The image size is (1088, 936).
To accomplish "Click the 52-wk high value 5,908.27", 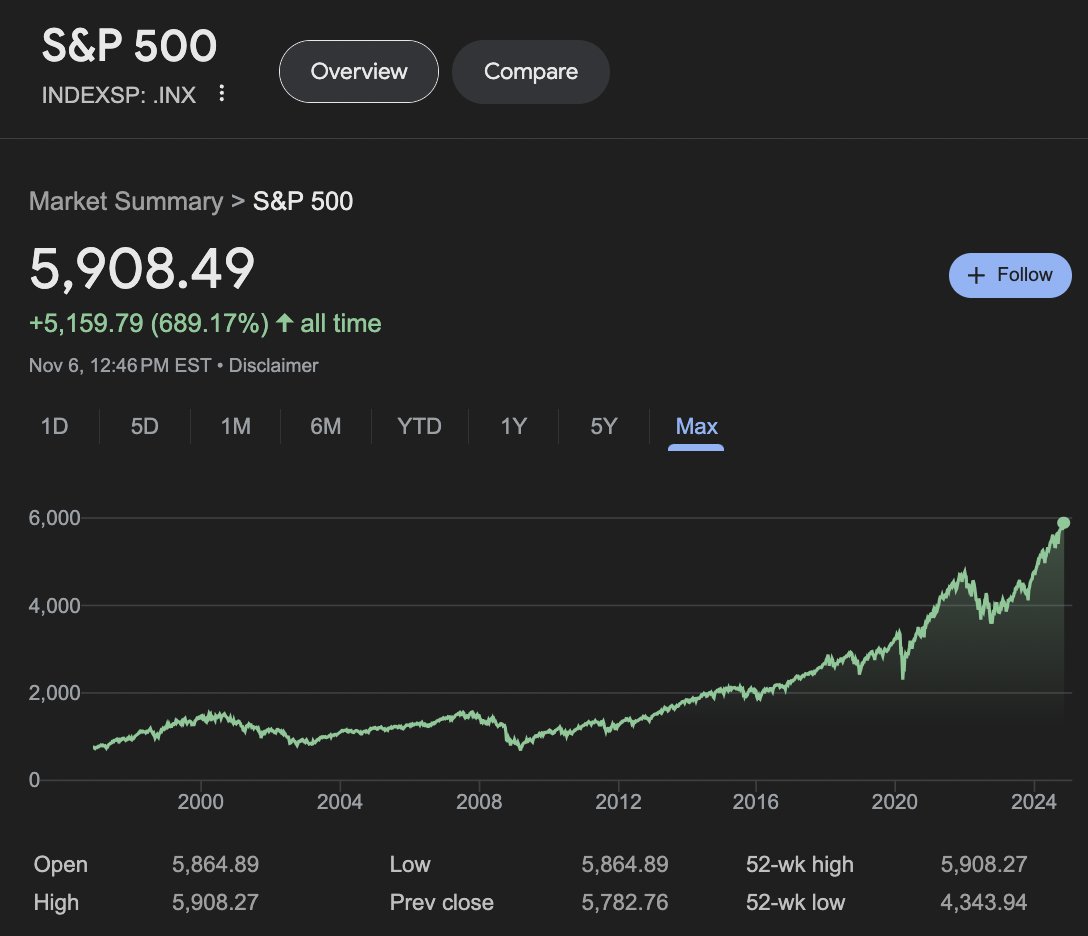I will tap(983, 865).
